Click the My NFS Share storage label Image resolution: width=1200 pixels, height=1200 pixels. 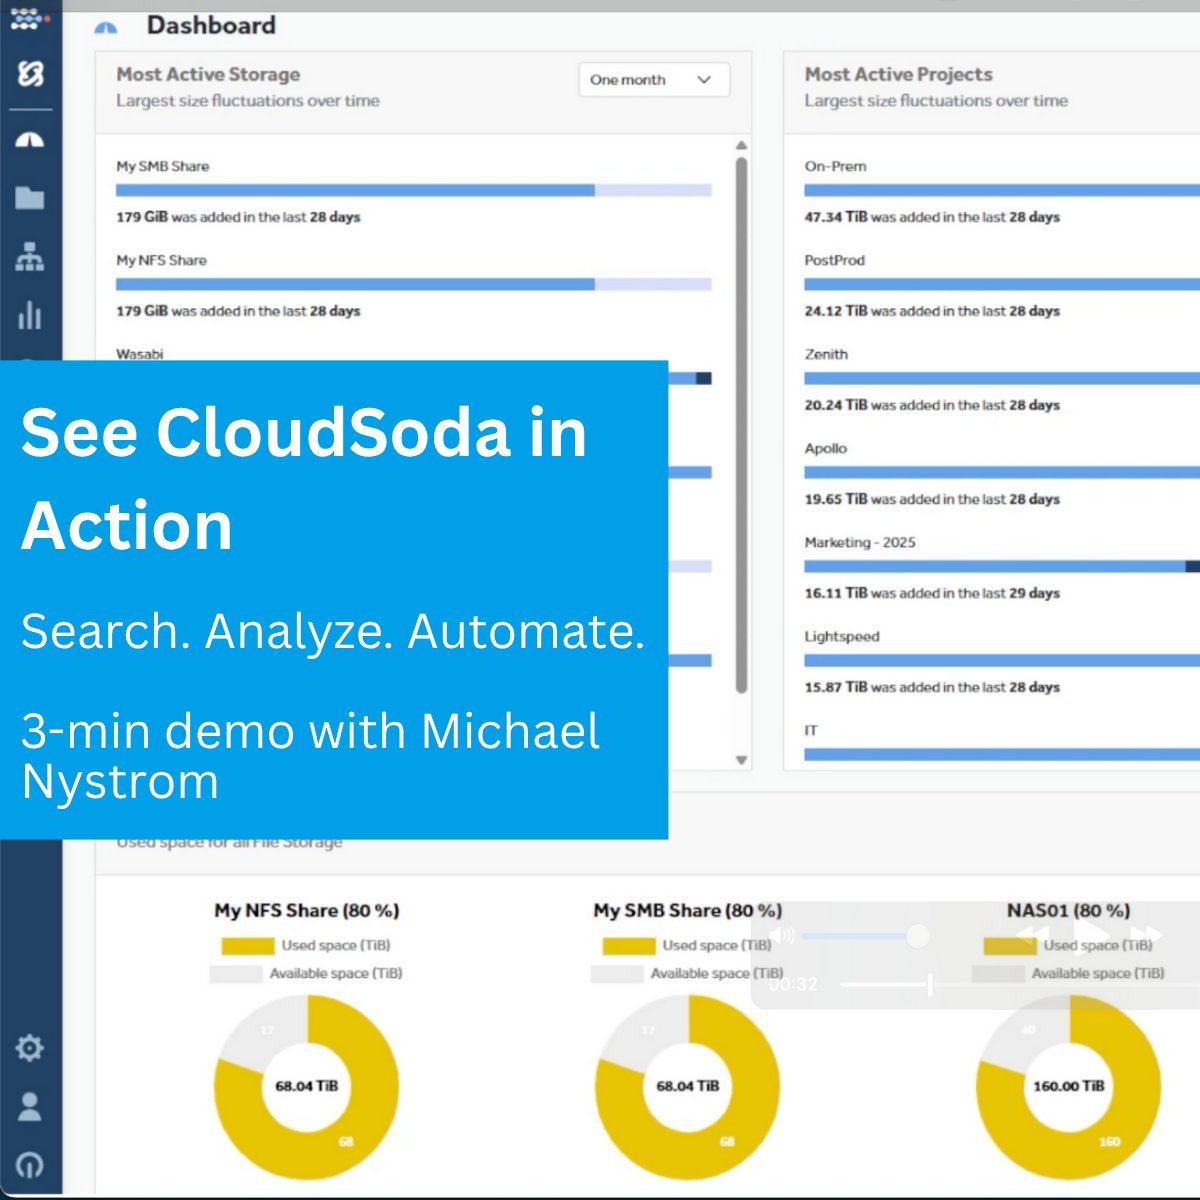coord(161,260)
